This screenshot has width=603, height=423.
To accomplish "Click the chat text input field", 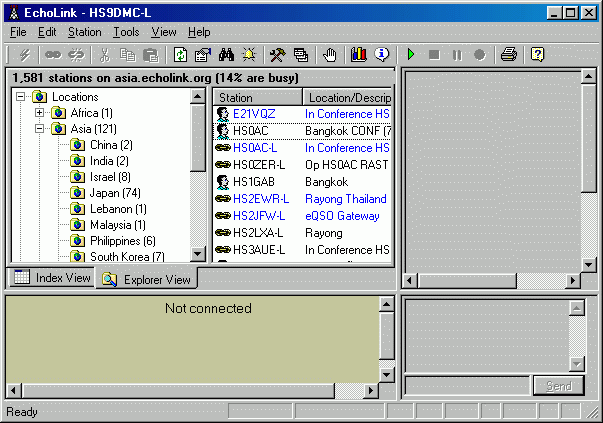I will 467,386.
